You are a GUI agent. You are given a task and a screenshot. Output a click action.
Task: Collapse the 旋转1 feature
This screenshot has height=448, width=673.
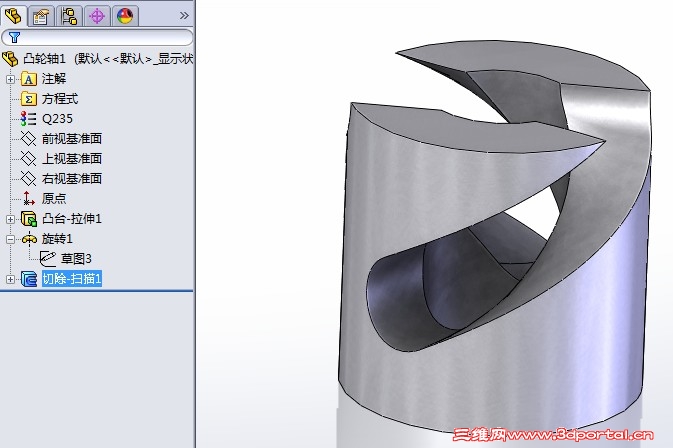tap(10, 239)
